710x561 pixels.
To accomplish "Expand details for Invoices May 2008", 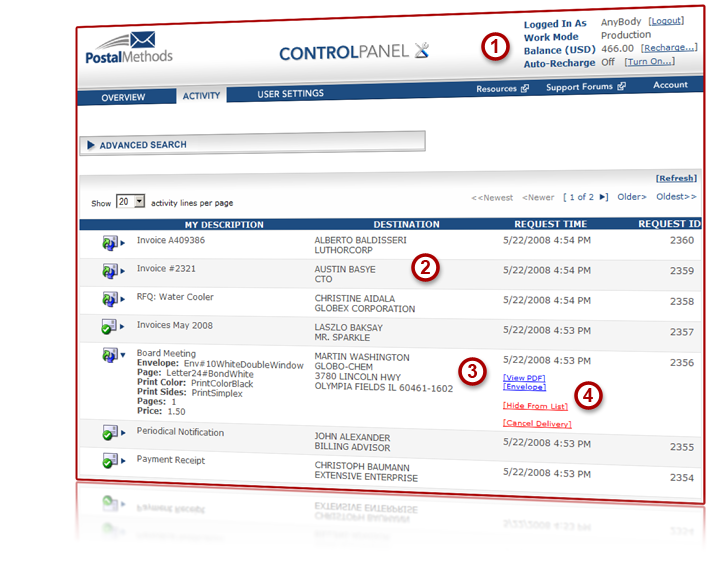I will click(x=122, y=326).
